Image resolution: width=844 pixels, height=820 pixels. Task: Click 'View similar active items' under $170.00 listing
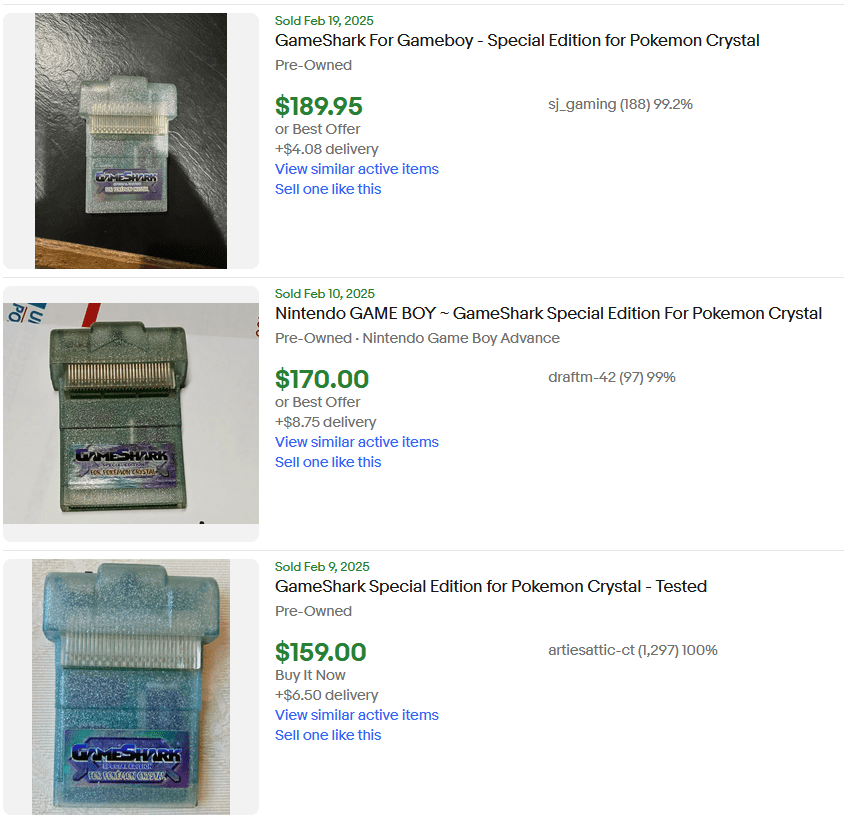point(356,442)
